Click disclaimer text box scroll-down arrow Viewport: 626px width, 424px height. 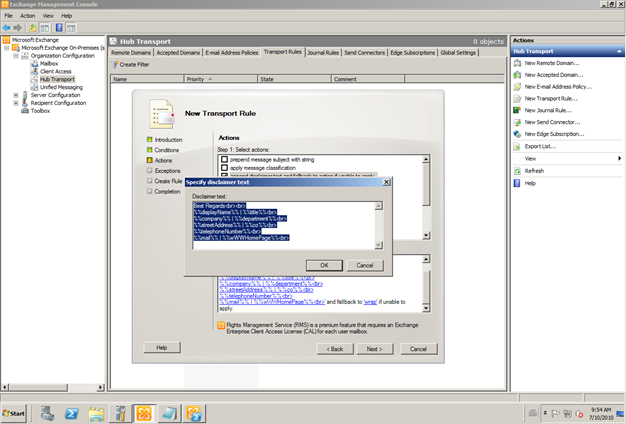(x=379, y=245)
